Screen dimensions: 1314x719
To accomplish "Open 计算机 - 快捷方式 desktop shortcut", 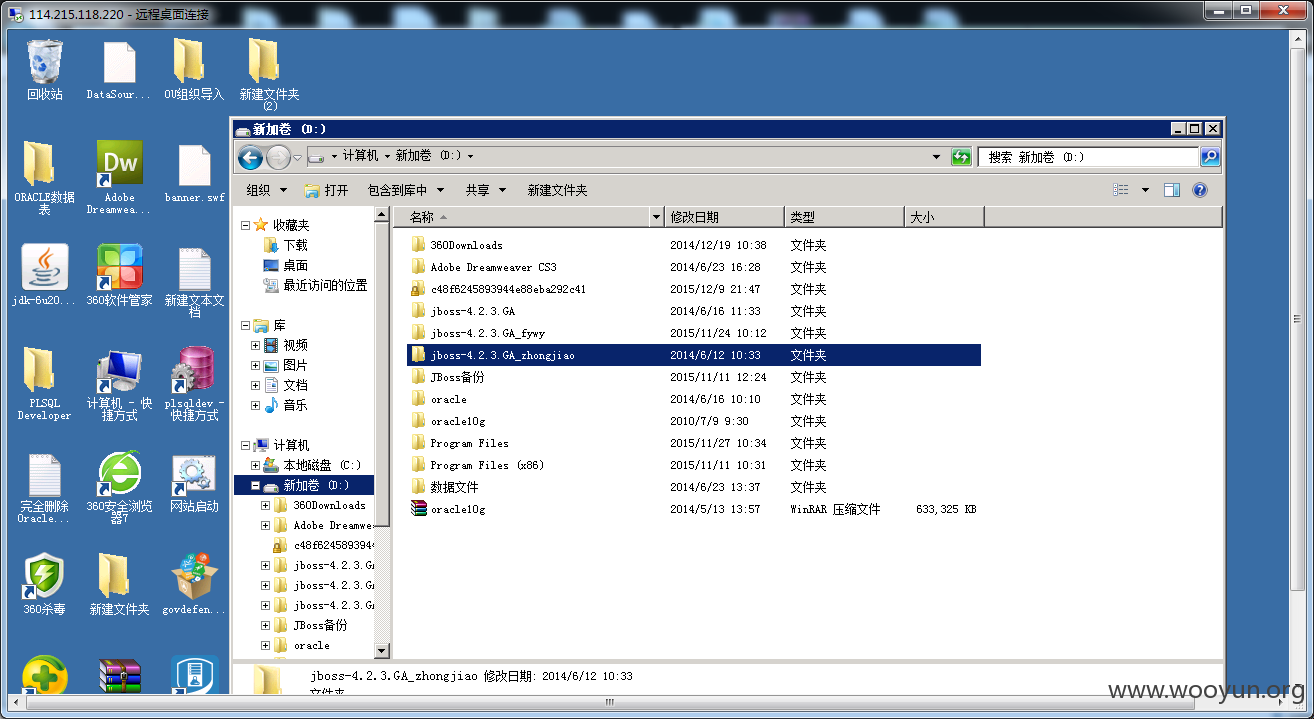I will pos(119,383).
